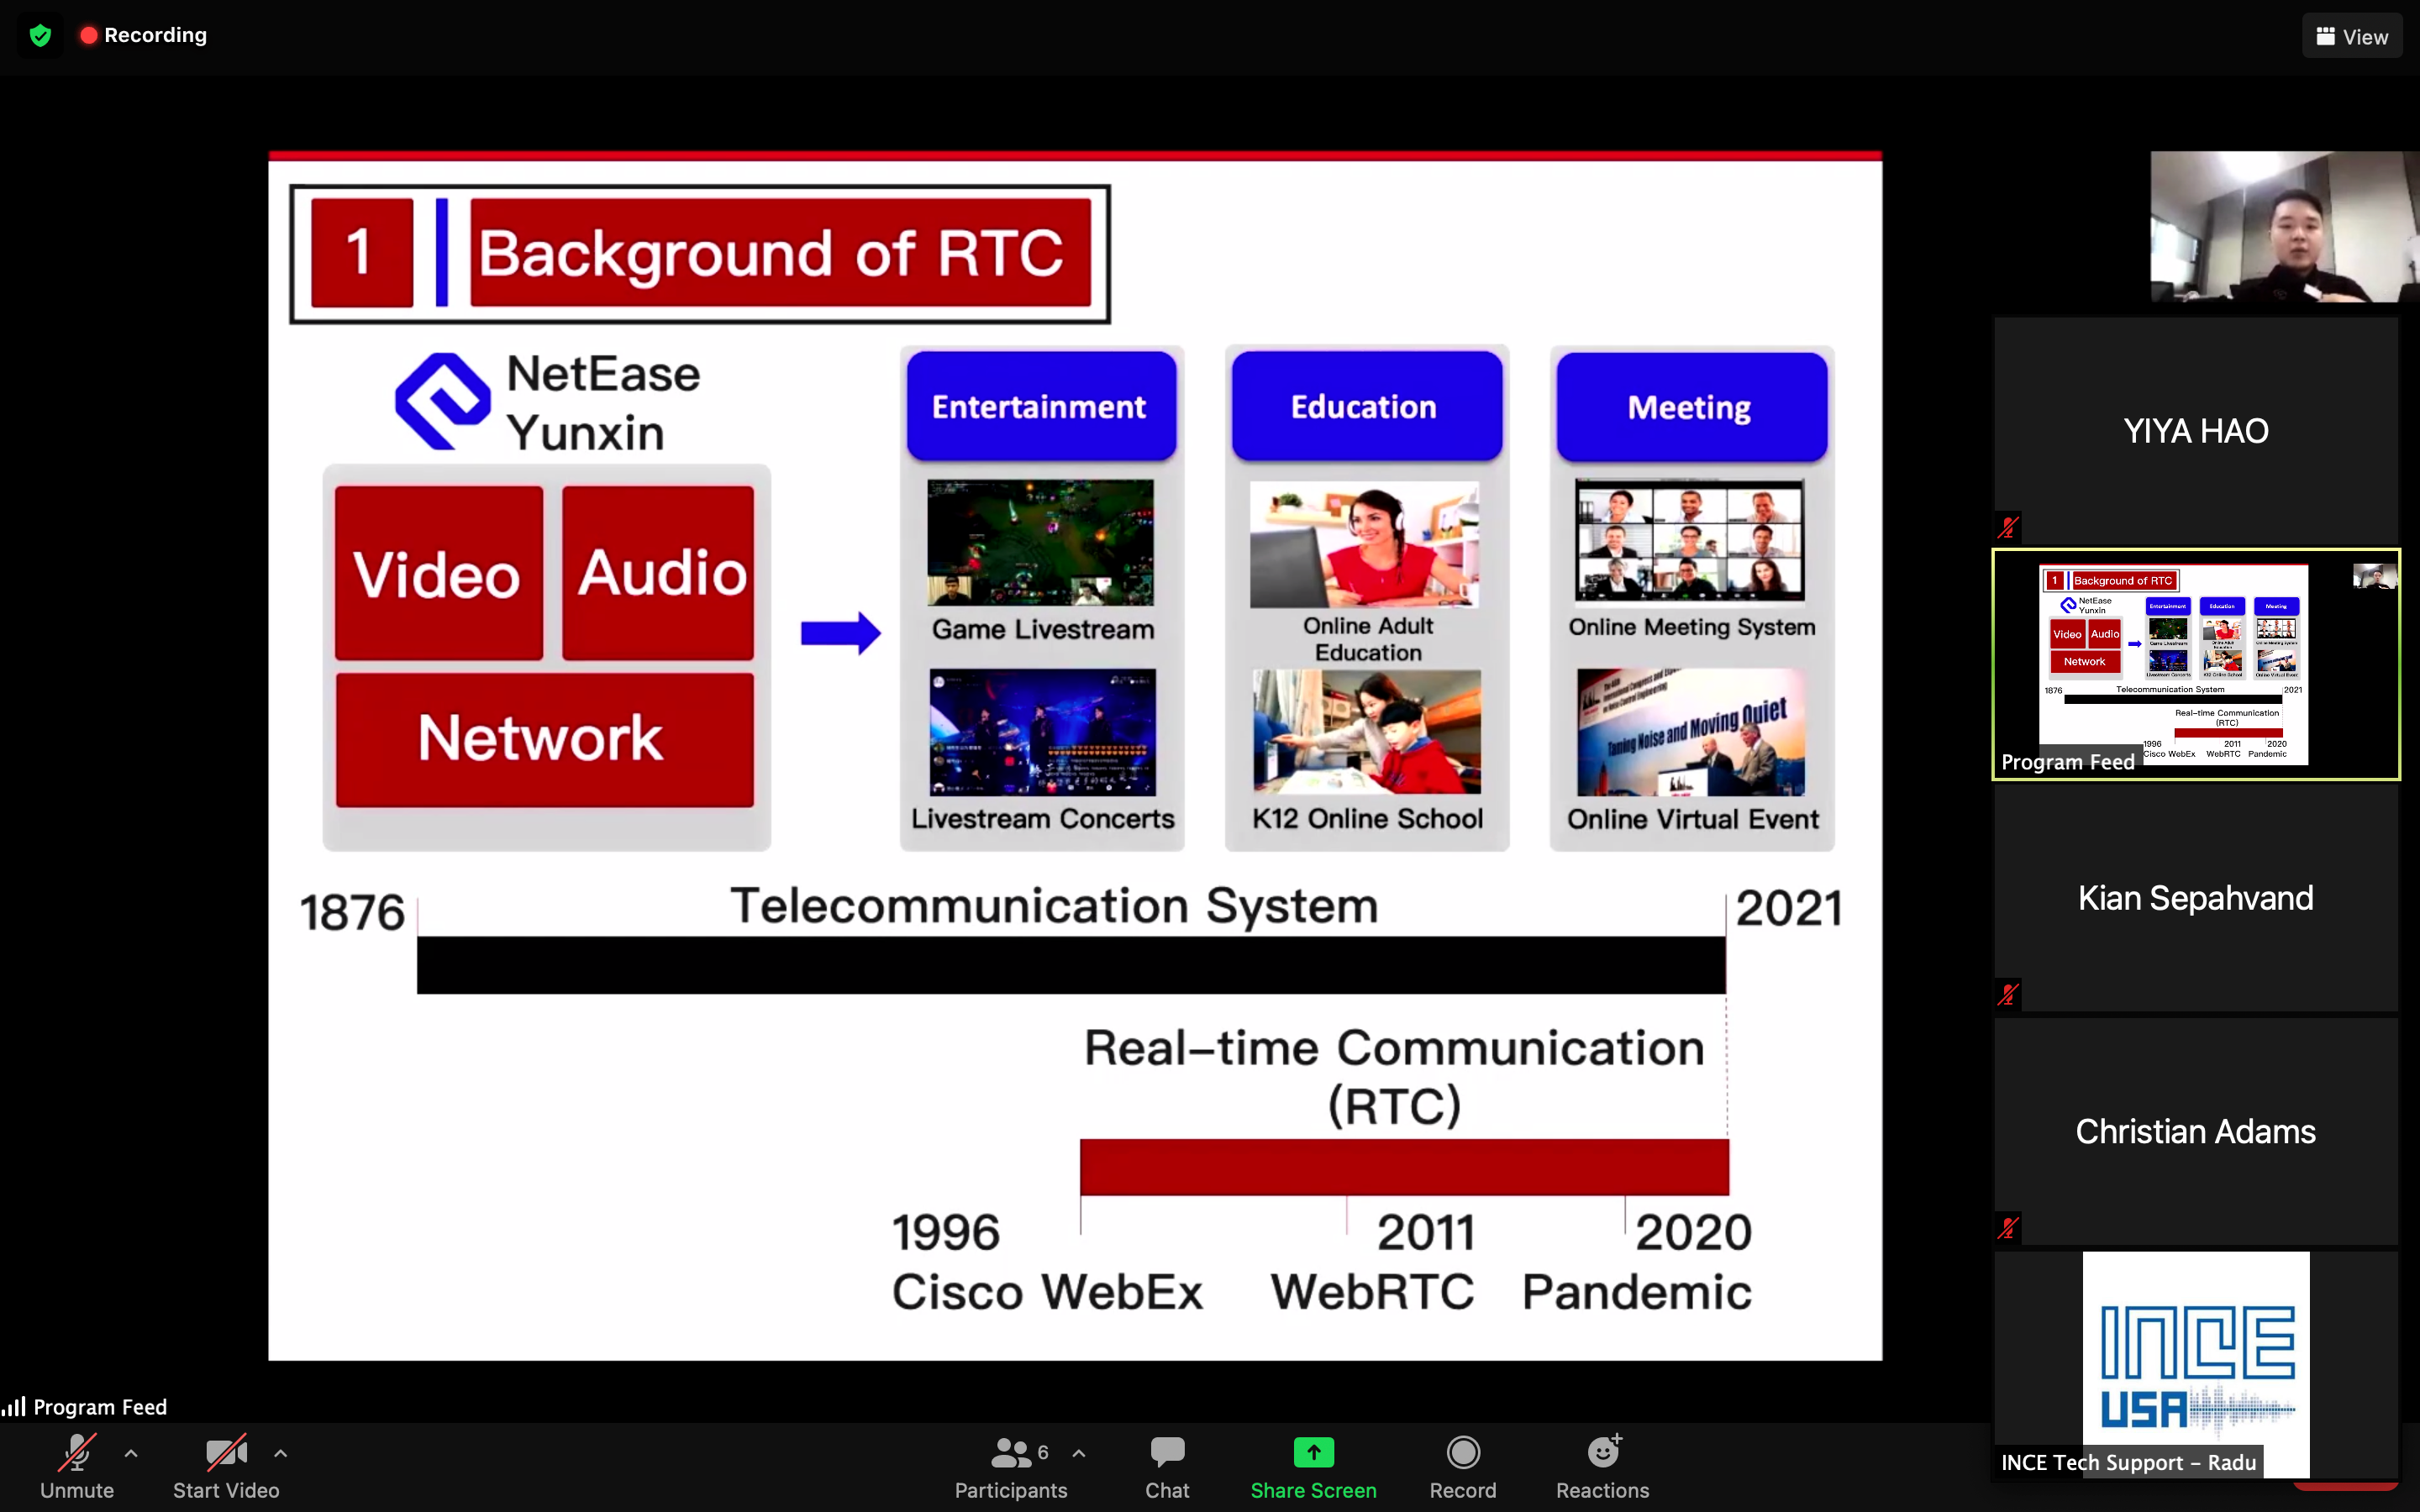This screenshot has width=2420, height=1512.
Task: Click the Network box on the slide
Action: (545, 739)
